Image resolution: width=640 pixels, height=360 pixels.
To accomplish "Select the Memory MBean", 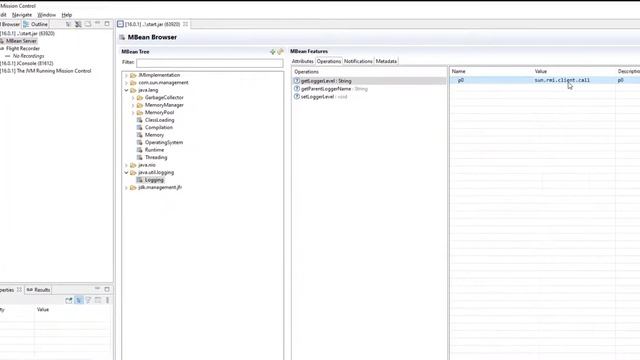I will point(154,135).
